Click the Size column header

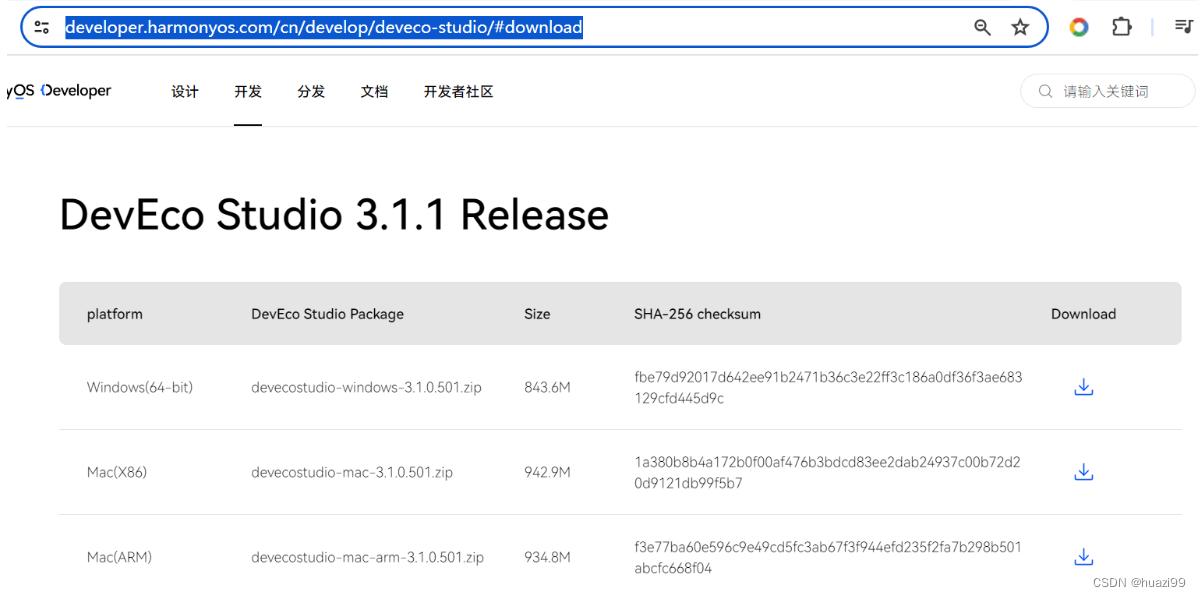pos(537,314)
